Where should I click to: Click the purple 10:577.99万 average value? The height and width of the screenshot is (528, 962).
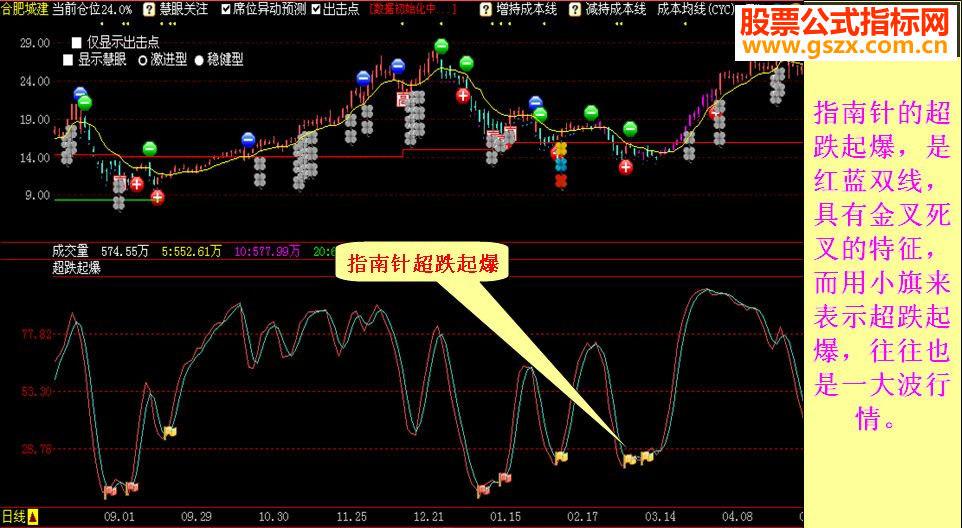point(267,251)
